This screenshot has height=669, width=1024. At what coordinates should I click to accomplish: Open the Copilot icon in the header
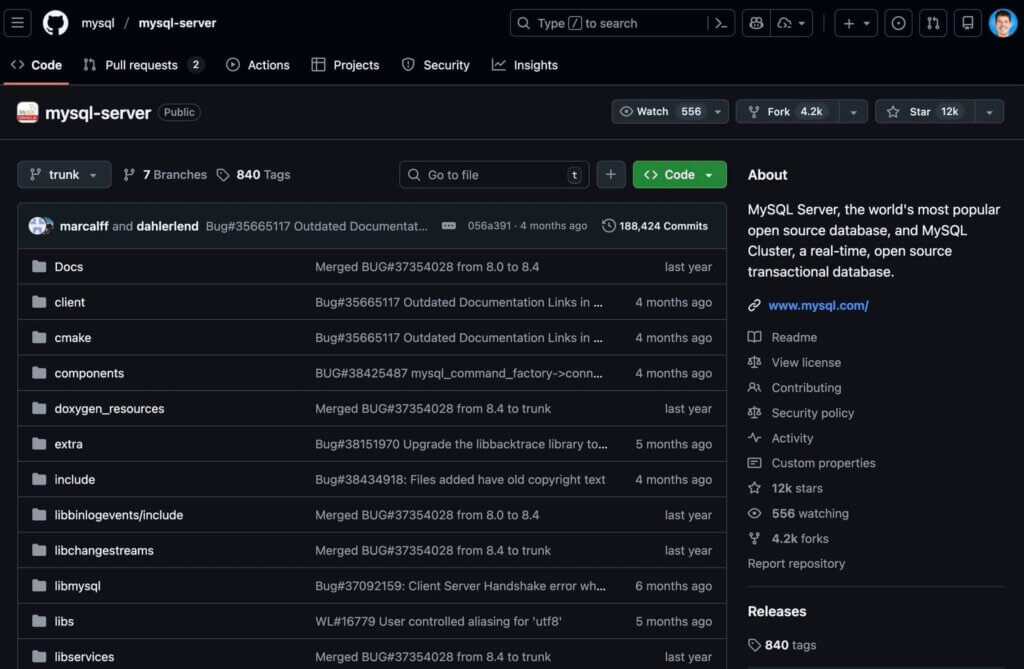coord(756,22)
